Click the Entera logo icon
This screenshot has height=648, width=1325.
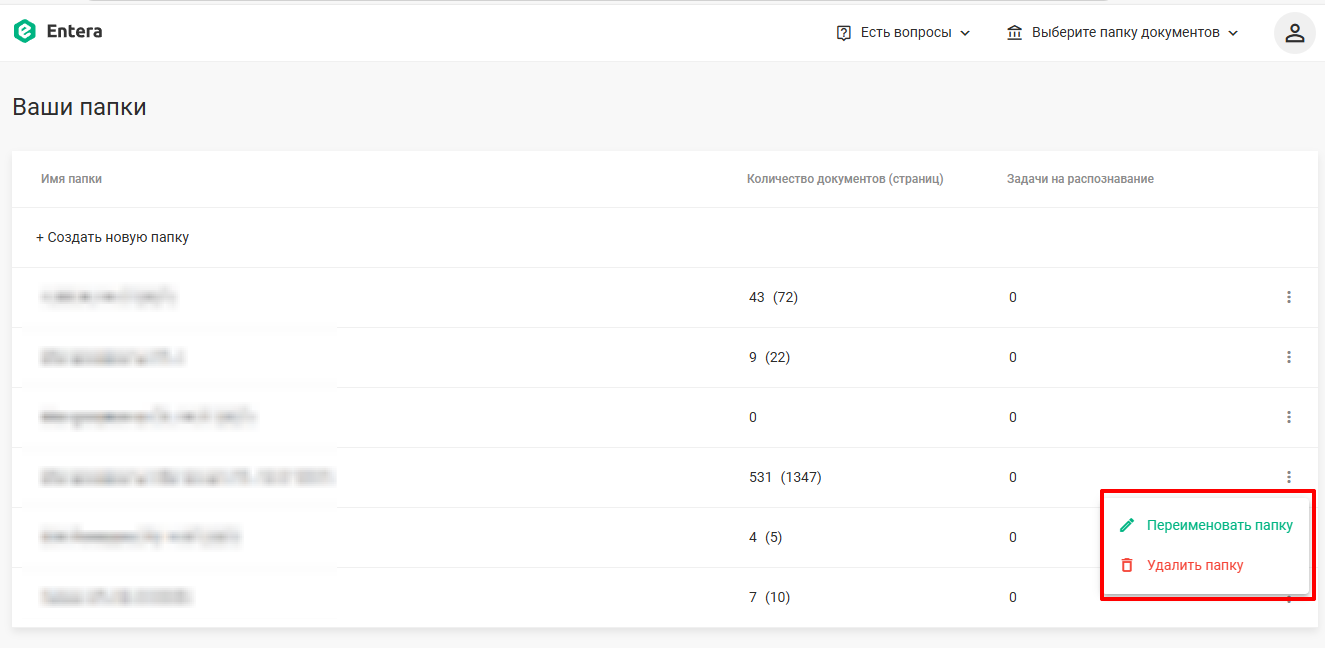(24, 32)
